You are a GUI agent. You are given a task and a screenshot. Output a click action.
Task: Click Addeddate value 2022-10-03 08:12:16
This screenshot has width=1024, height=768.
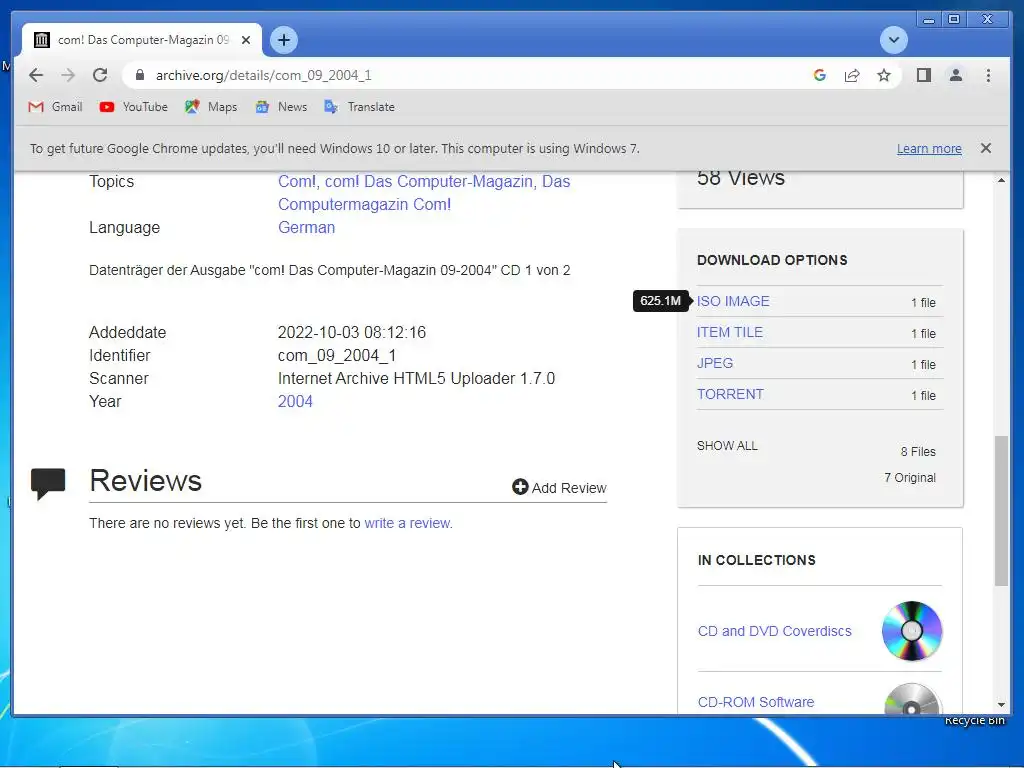(x=351, y=332)
